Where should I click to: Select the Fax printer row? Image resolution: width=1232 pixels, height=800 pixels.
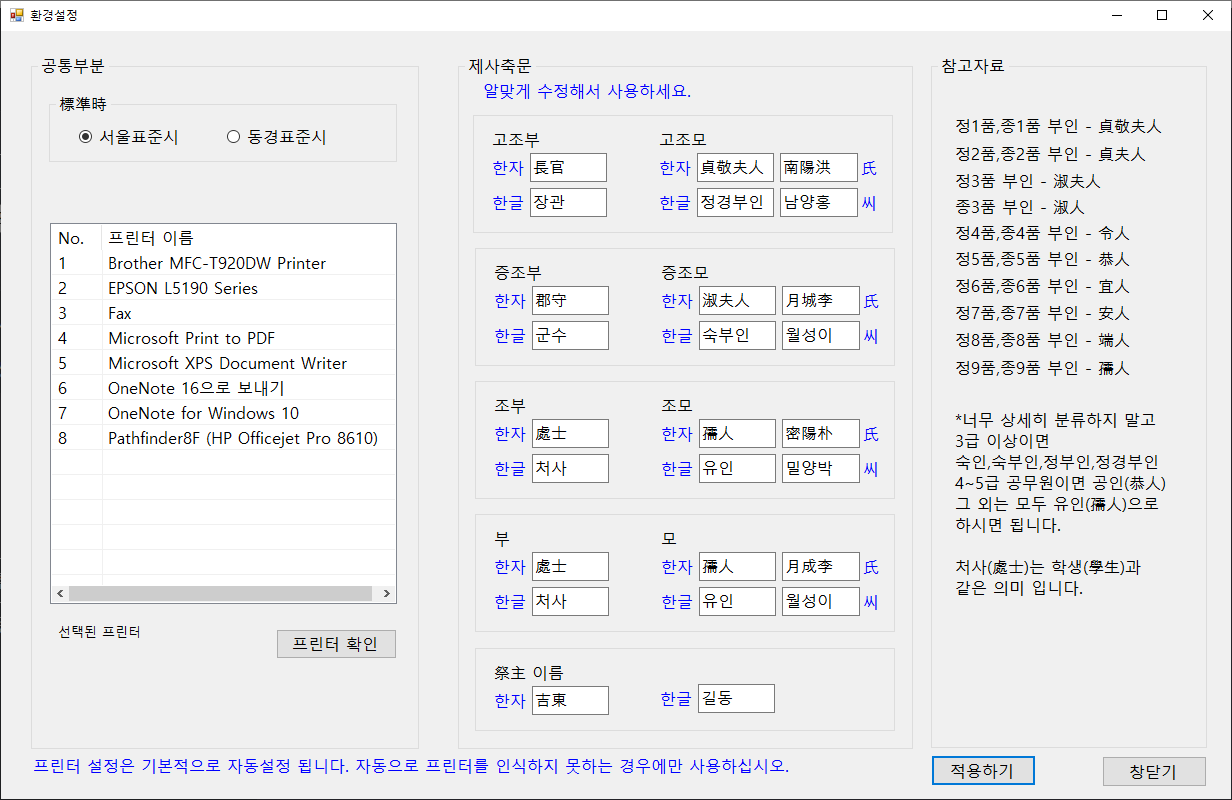pos(223,313)
